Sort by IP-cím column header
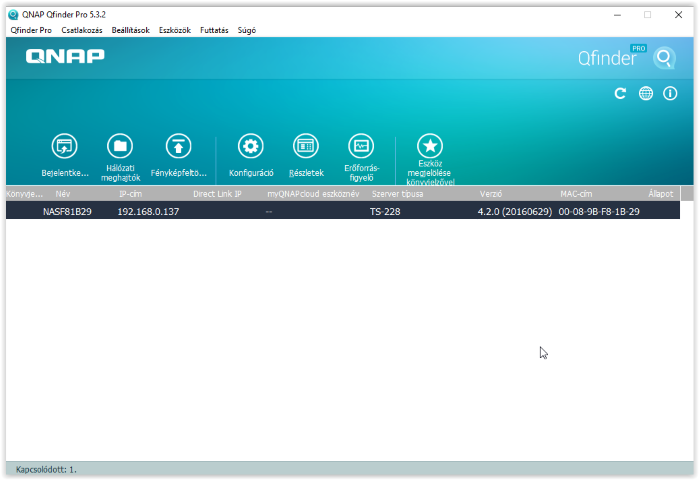The image size is (699, 480). 130,193
